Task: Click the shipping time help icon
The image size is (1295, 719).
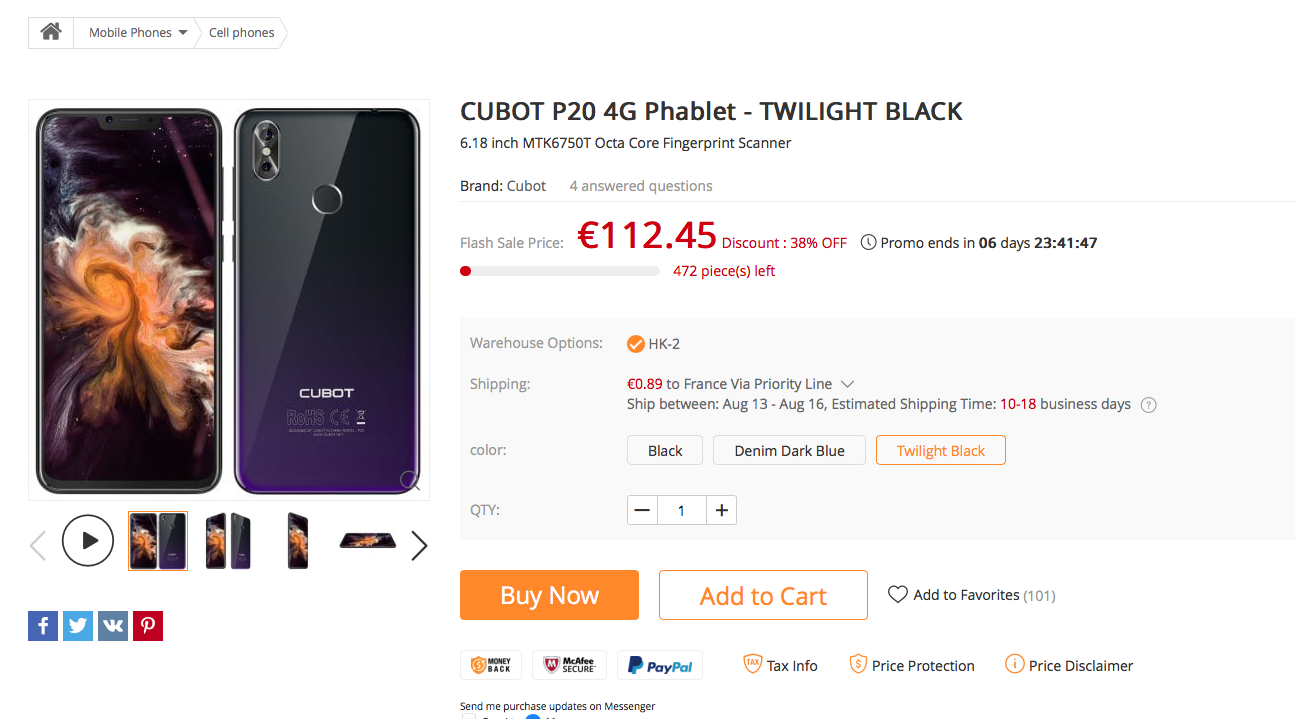Action: [1149, 405]
